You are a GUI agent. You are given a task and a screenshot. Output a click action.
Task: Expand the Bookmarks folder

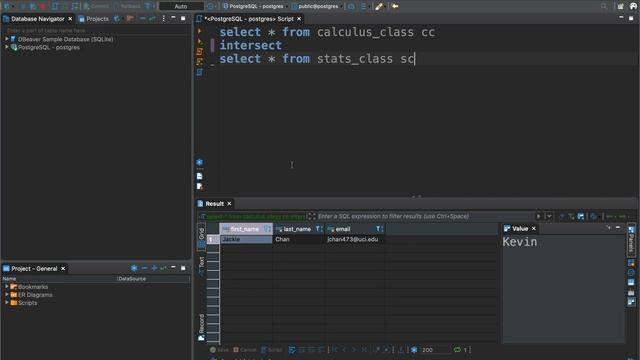7,287
